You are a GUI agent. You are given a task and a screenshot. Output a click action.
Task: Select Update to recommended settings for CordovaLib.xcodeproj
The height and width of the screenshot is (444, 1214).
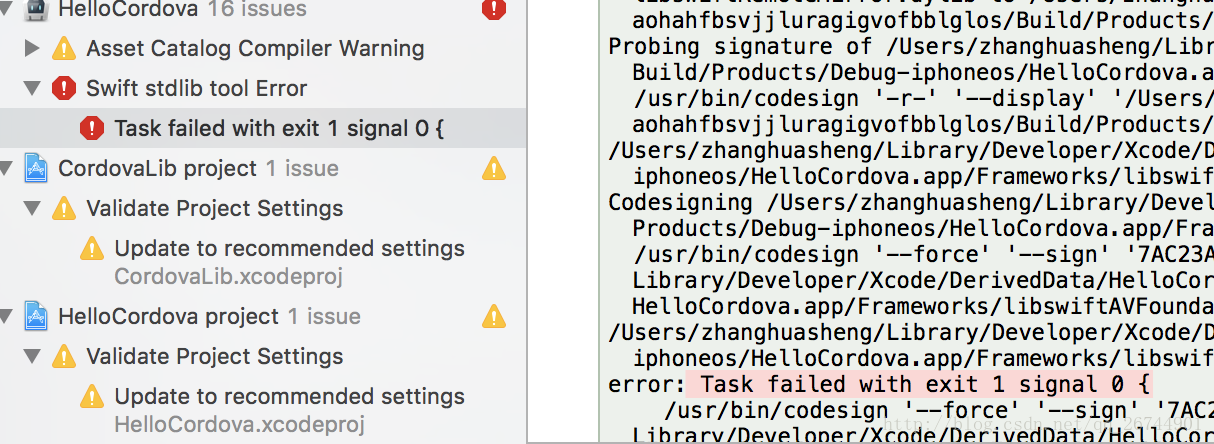pyautogui.click(x=289, y=248)
